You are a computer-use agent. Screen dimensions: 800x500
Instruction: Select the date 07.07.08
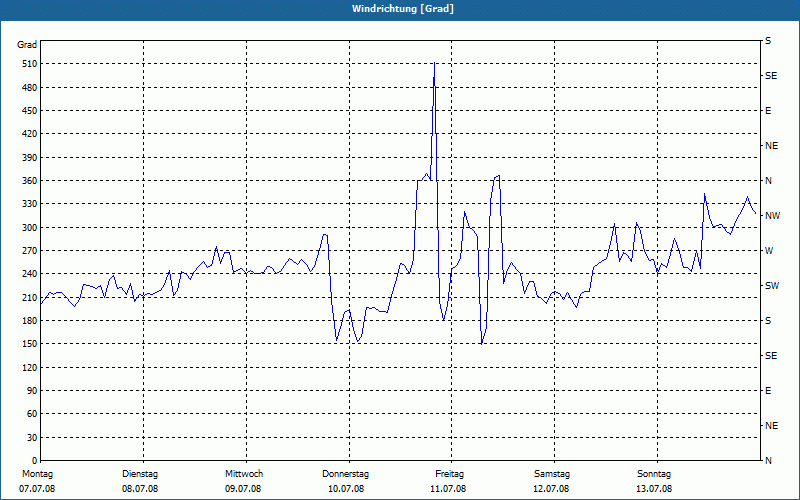click(x=37, y=489)
